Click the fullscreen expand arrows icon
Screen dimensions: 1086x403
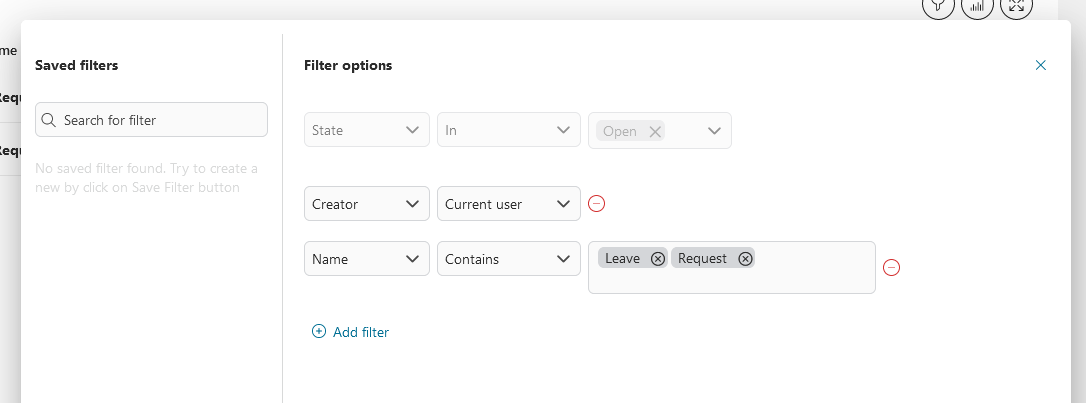point(1016,6)
